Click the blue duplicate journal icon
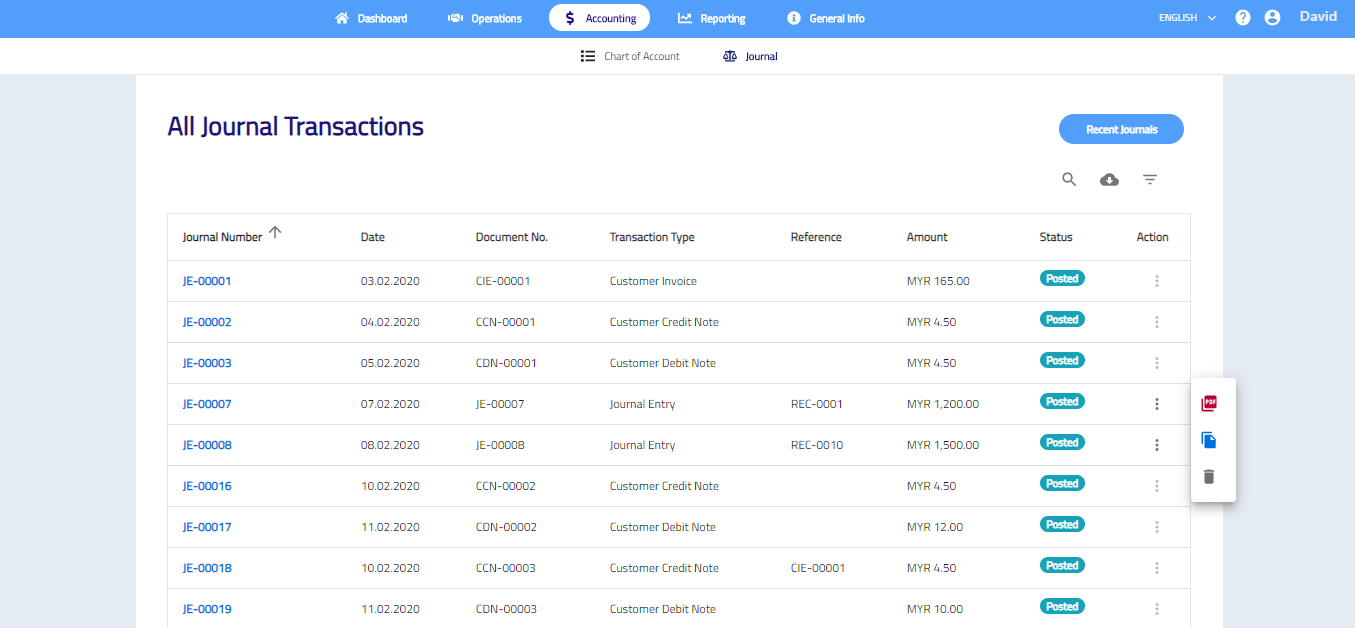Viewport: 1355px width, 628px height. tap(1209, 440)
